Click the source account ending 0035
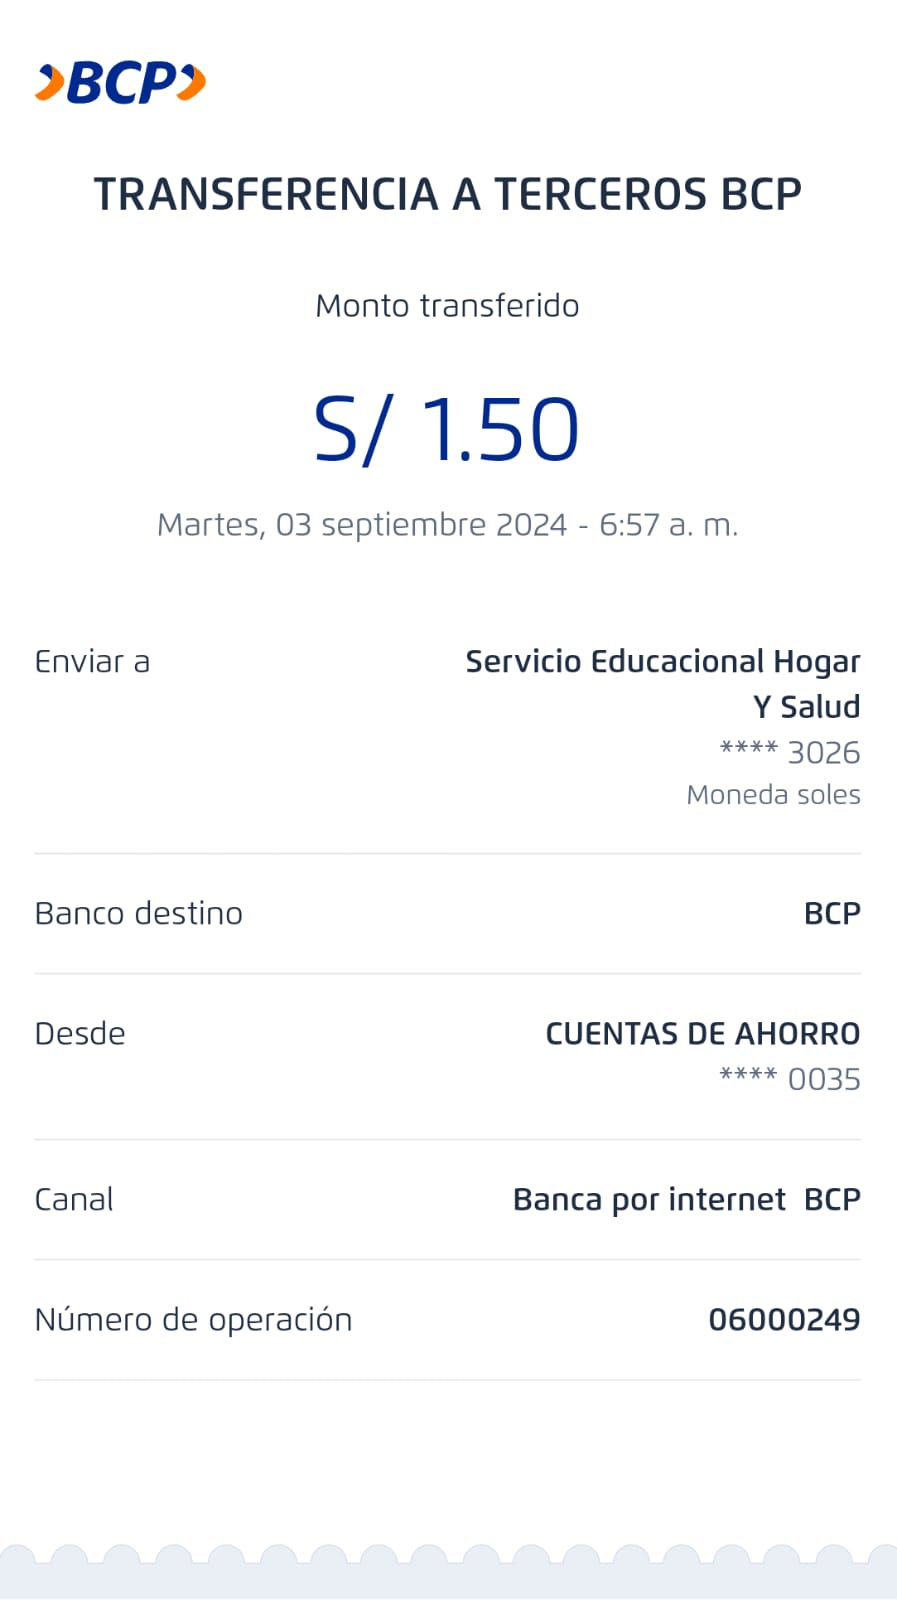This screenshot has width=897, height=1600. 790,1080
